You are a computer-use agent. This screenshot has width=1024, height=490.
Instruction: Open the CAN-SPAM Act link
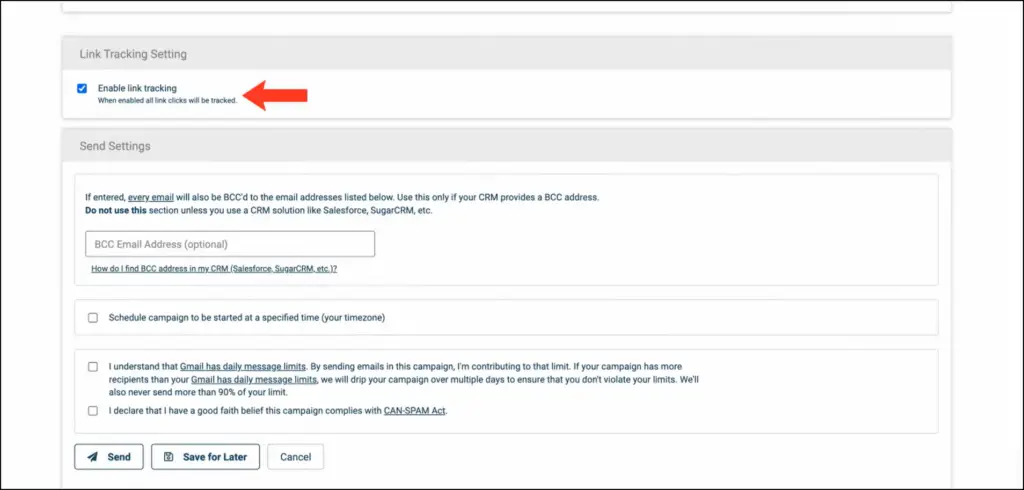(415, 411)
